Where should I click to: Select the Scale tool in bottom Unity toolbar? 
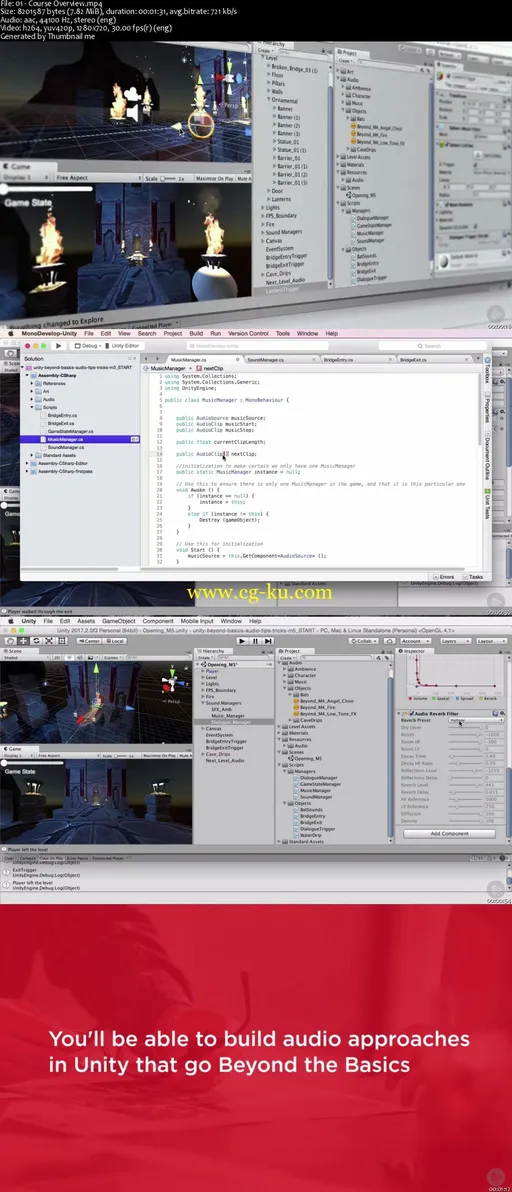(49, 641)
